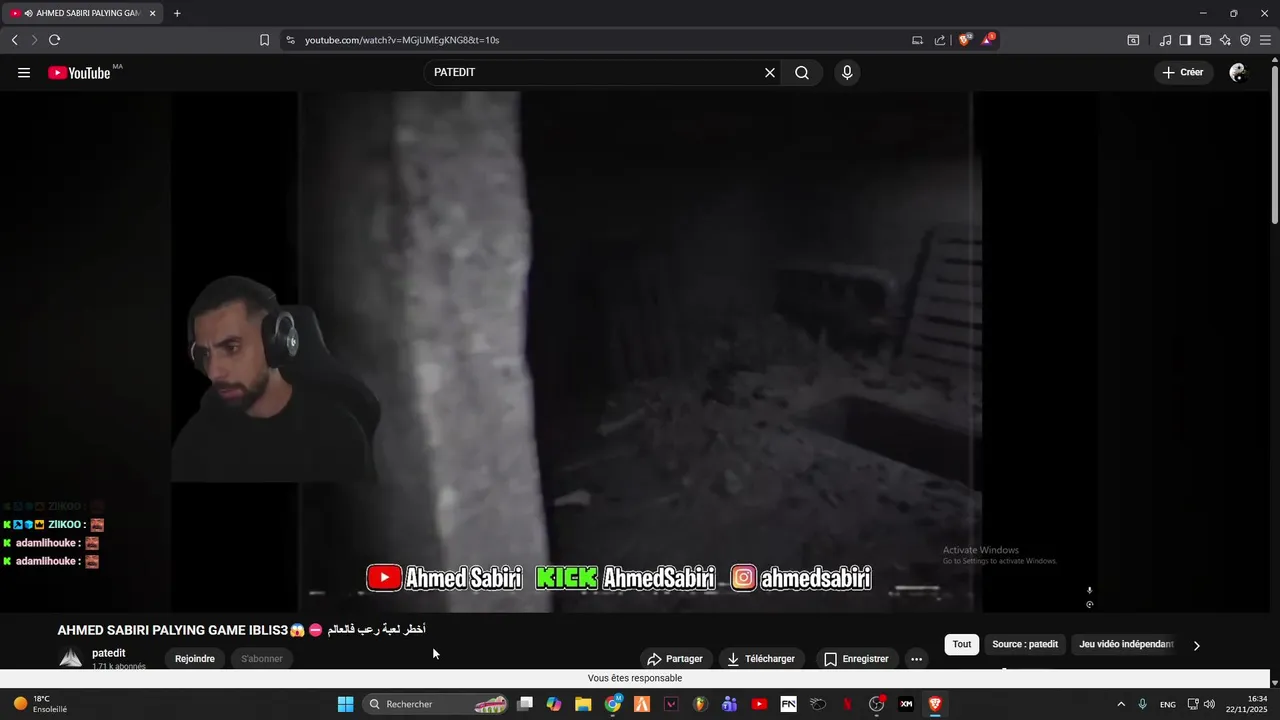Open the XM app in taskbar
The width and height of the screenshot is (1280, 720).
[906, 704]
